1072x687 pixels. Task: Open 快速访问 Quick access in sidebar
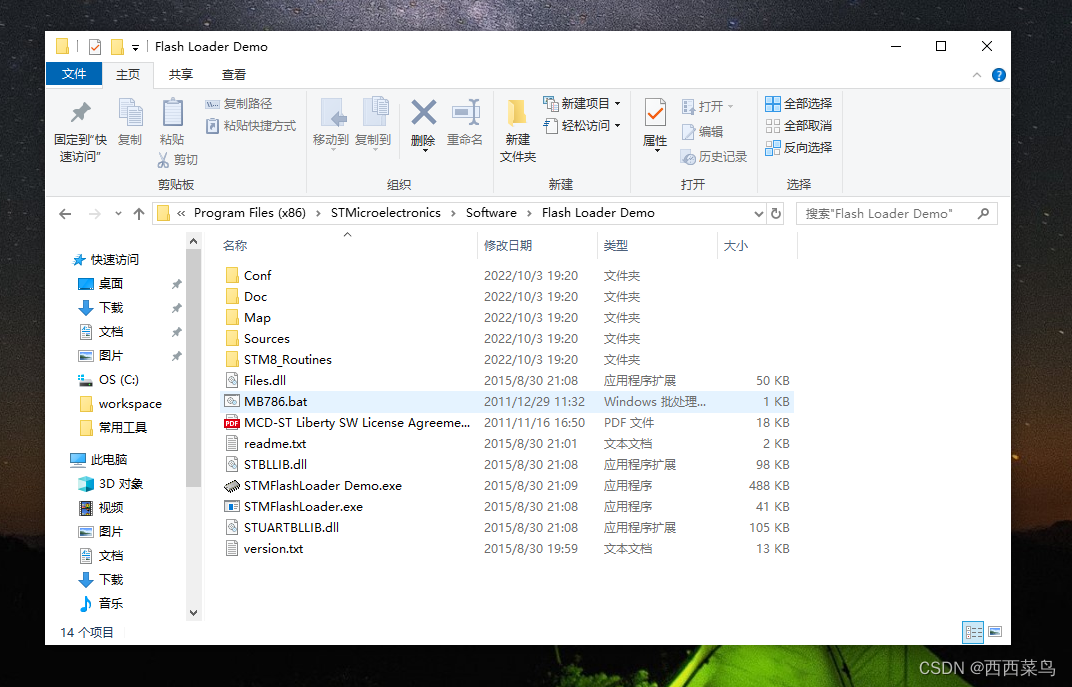point(106,260)
